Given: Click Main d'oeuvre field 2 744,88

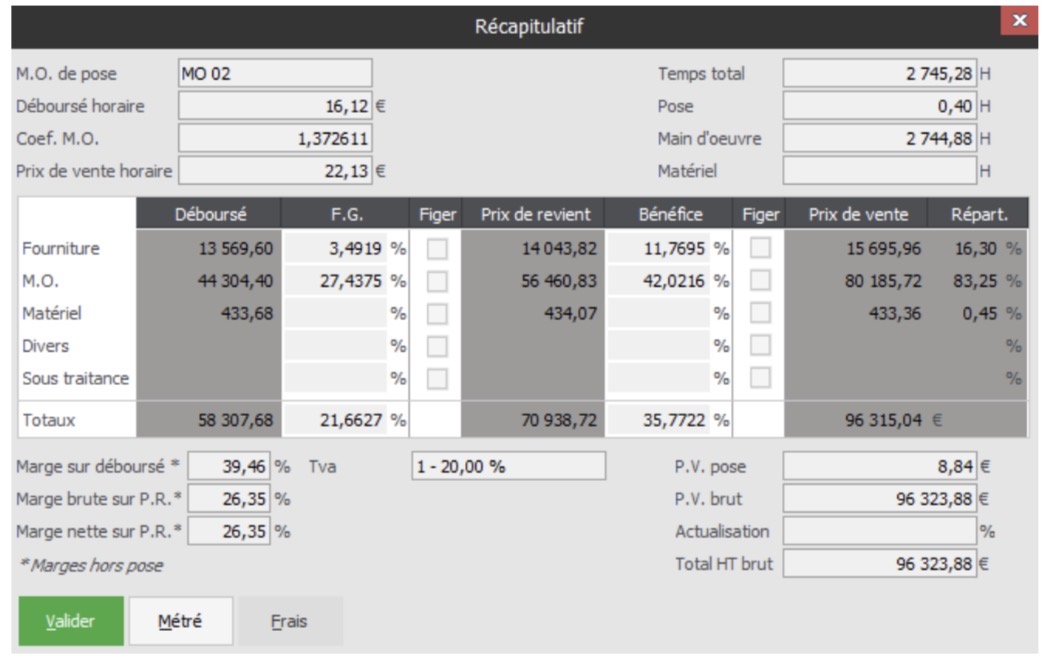Looking at the screenshot, I should (879, 139).
